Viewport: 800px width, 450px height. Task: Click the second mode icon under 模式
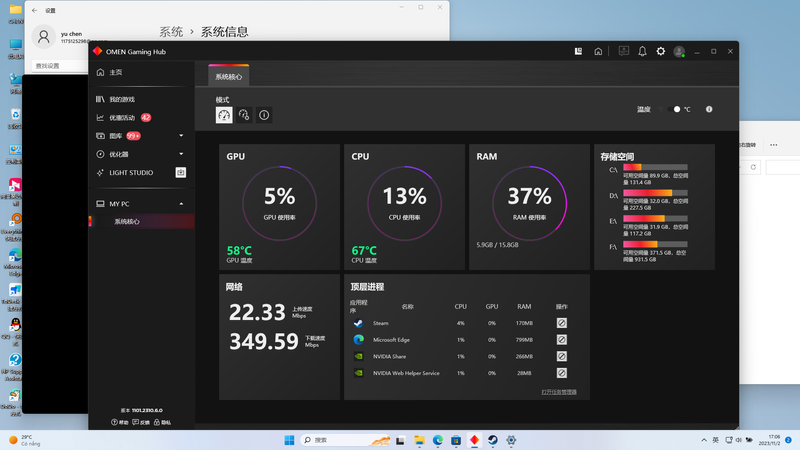[244, 115]
